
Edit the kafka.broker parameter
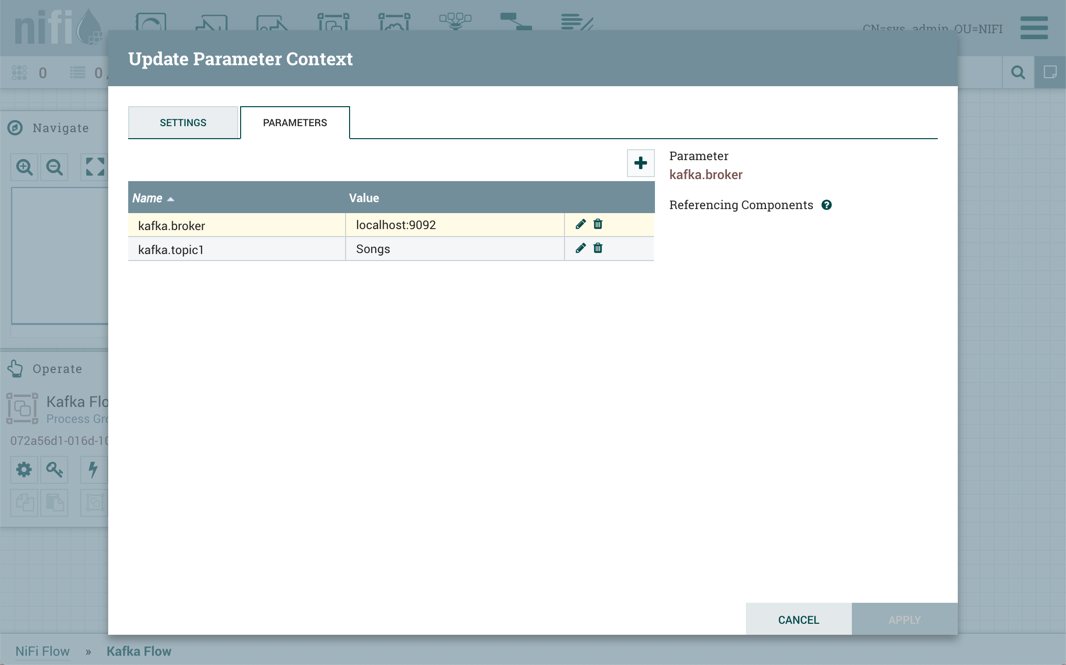coord(580,224)
